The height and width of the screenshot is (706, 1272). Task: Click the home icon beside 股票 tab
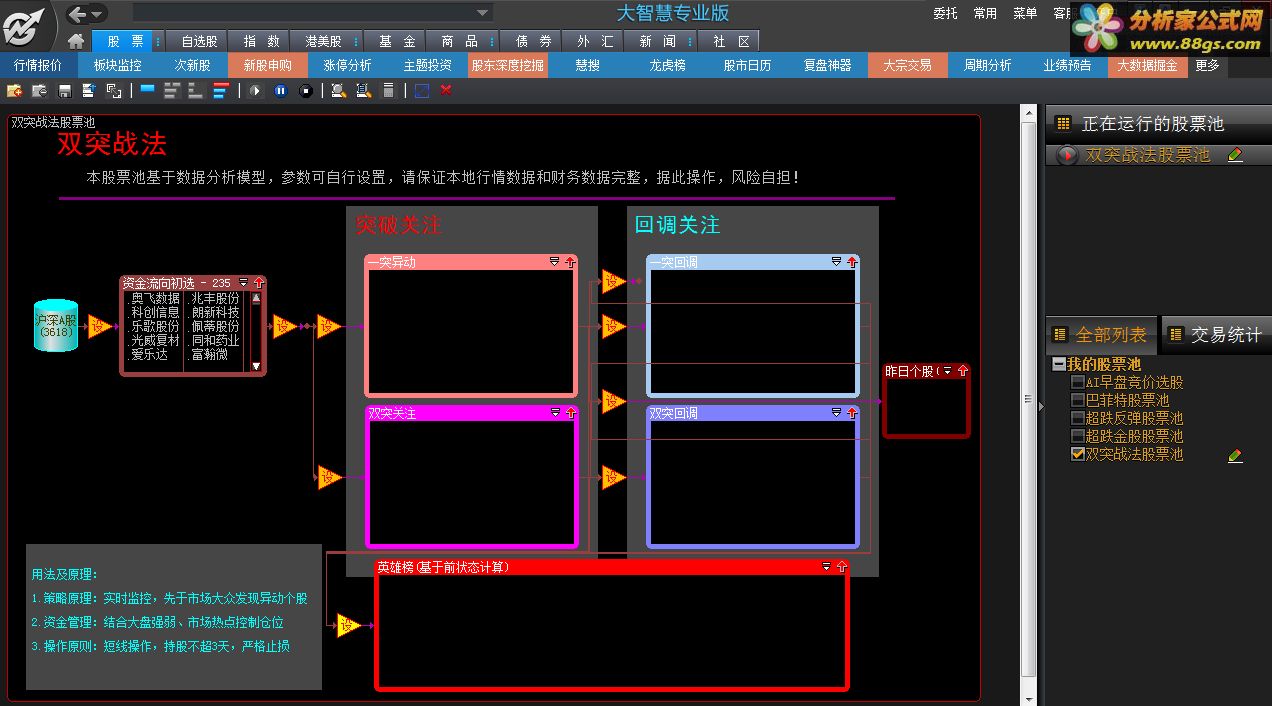click(x=76, y=42)
